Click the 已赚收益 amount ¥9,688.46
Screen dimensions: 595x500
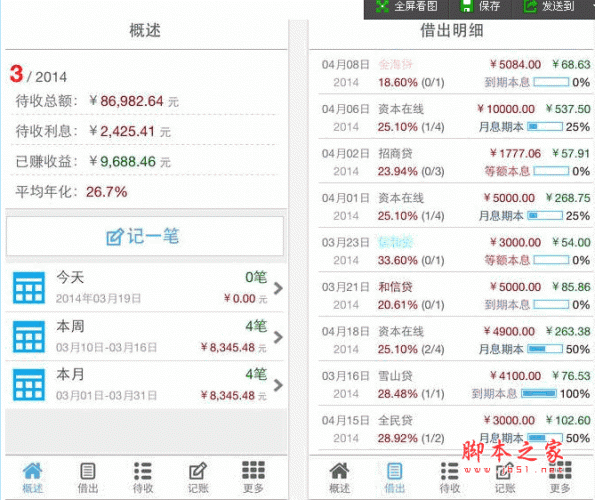(122, 162)
